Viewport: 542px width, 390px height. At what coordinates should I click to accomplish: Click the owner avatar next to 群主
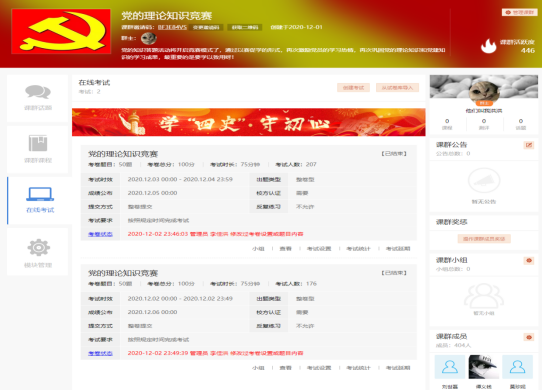tap(149, 38)
